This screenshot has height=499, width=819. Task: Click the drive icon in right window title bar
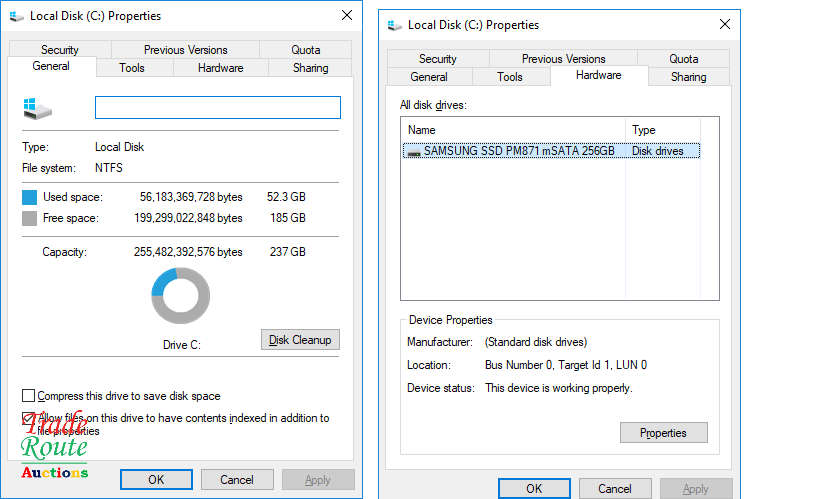click(x=395, y=25)
